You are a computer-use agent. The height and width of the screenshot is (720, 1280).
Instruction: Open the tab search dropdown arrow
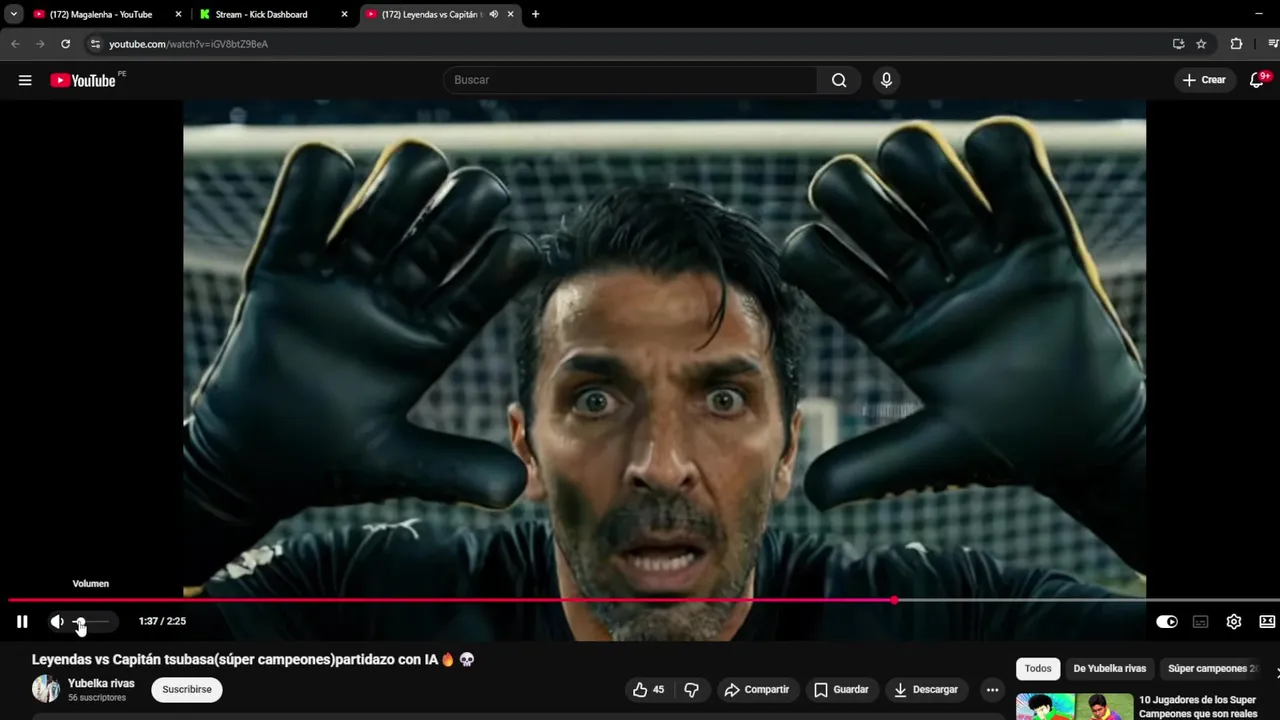tap(13, 14)
